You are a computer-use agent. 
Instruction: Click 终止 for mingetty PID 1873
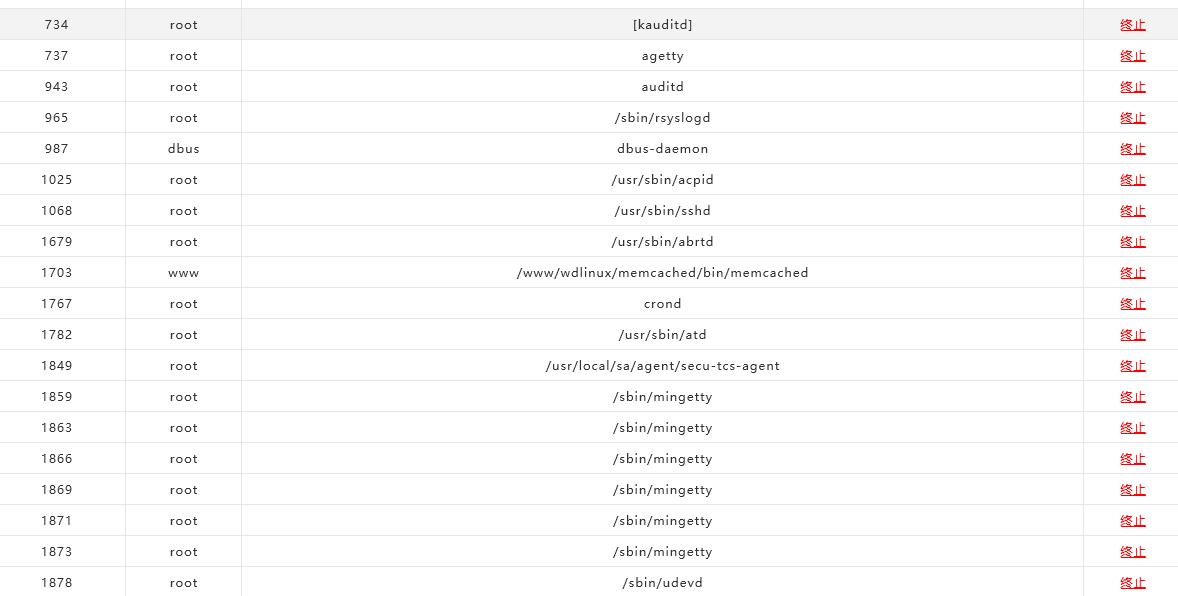point(1132,552)
